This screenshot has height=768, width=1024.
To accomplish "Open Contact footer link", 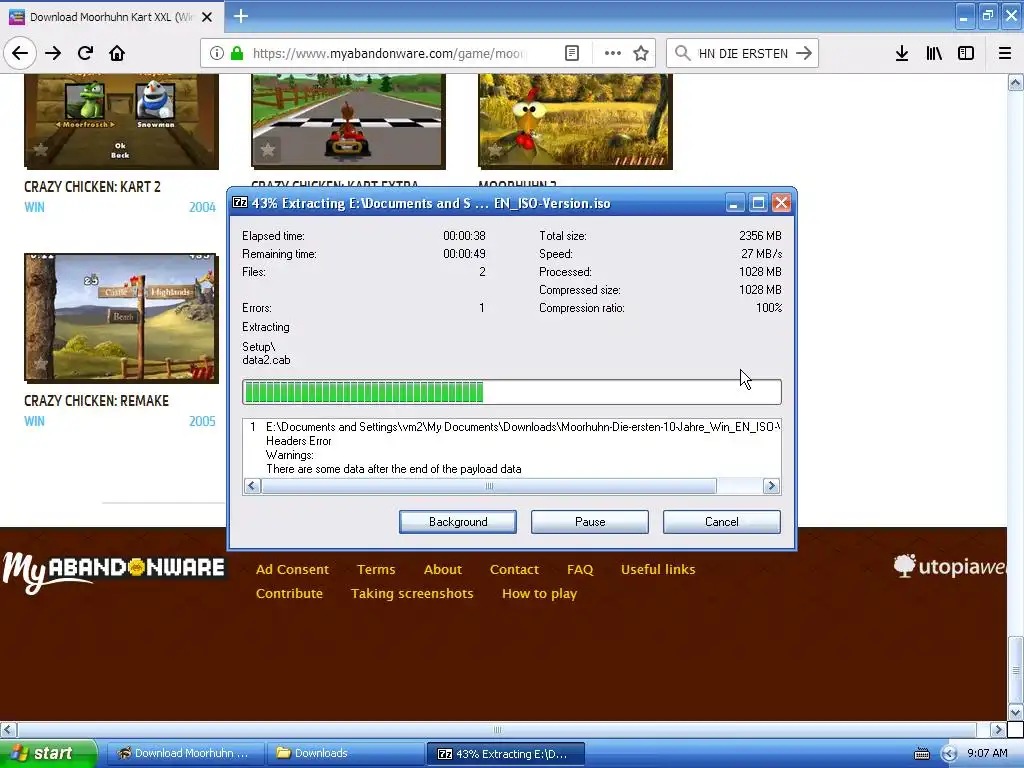I will [x=514, y=569].
